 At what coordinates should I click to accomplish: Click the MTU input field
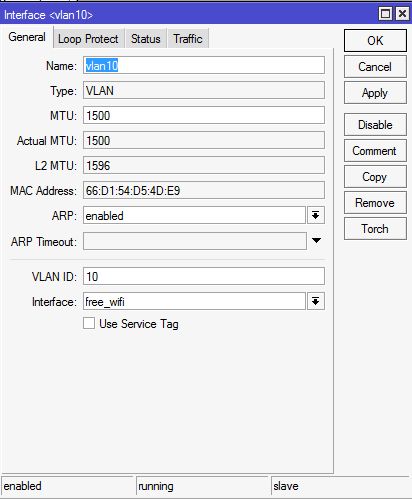tap(204, 115)
